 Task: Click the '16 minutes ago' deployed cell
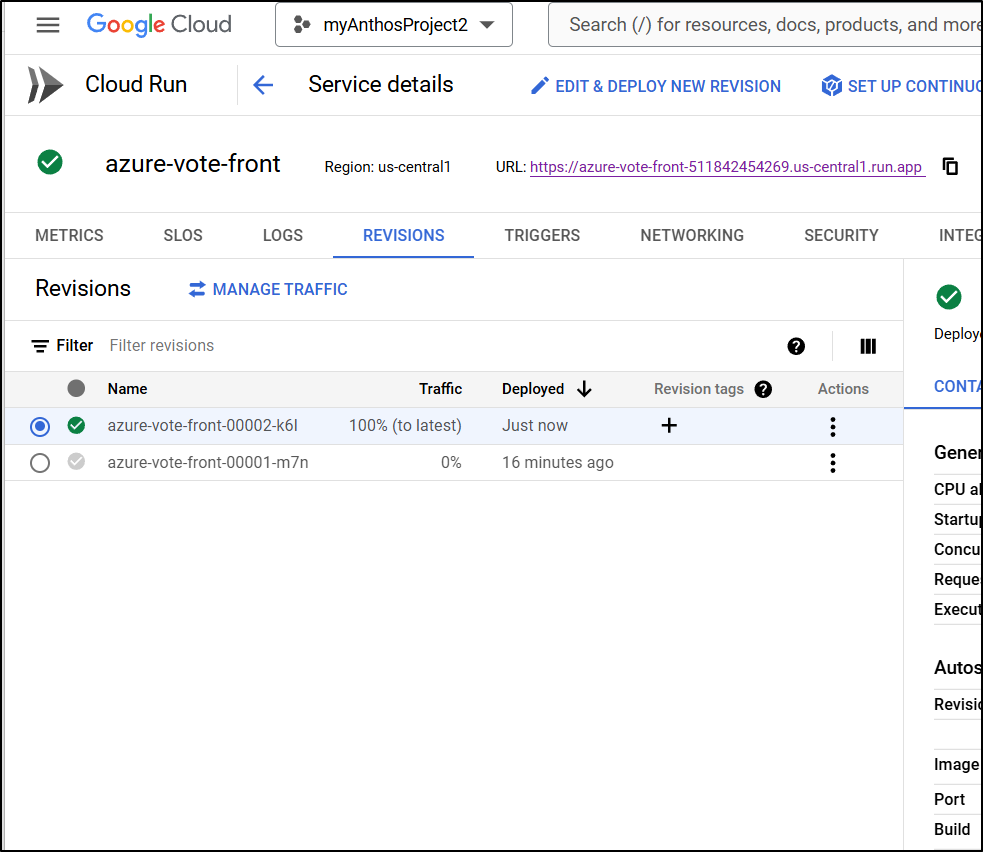click(557, 463)
